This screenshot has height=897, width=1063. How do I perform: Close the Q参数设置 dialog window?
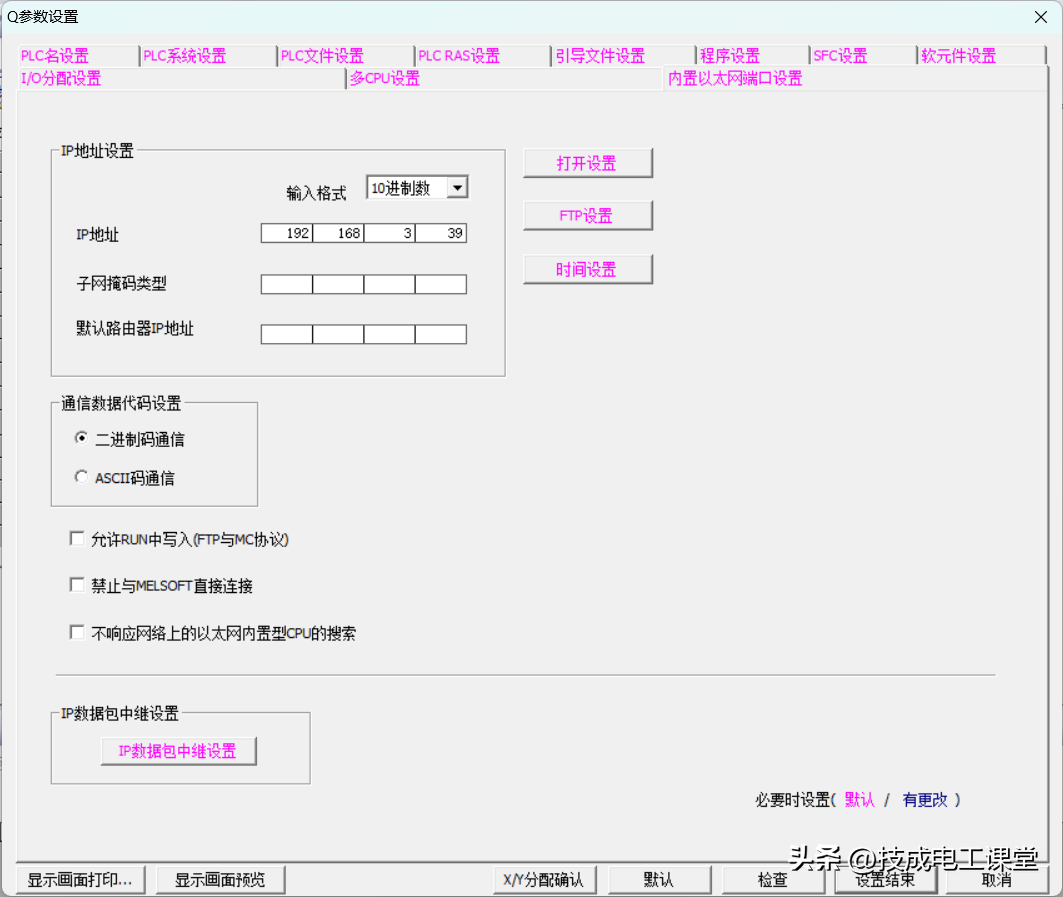(1040, 16)
